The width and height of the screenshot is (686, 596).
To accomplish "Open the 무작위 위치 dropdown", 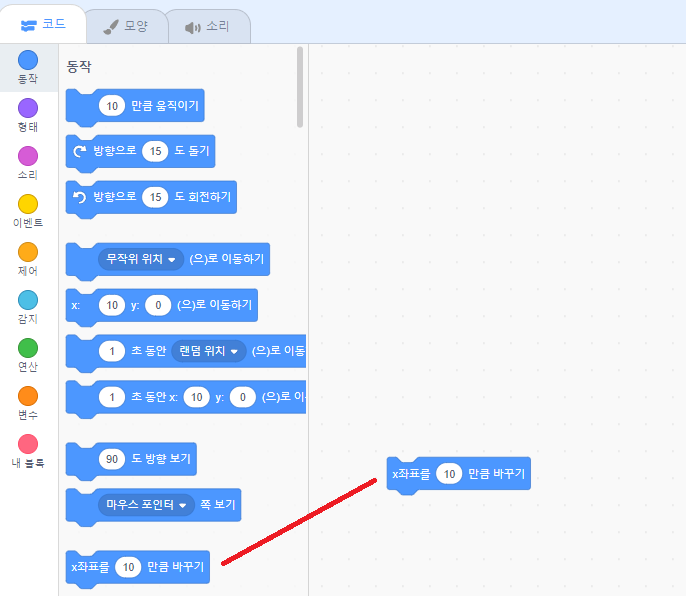I will click(140, 259).
